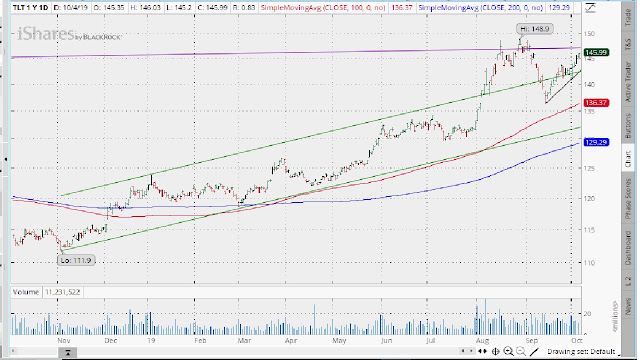Click the chart style icon above the price axis
The height and width of the screenshot is (360, 640).
click(x=590, y=8)
